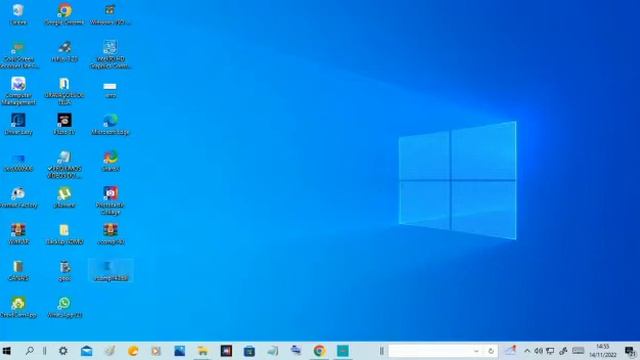Image resolution: width=640 pixels, height=360 pixels.
Task: Select the black Filmora desktop icon
Action: tap(64, 124)
